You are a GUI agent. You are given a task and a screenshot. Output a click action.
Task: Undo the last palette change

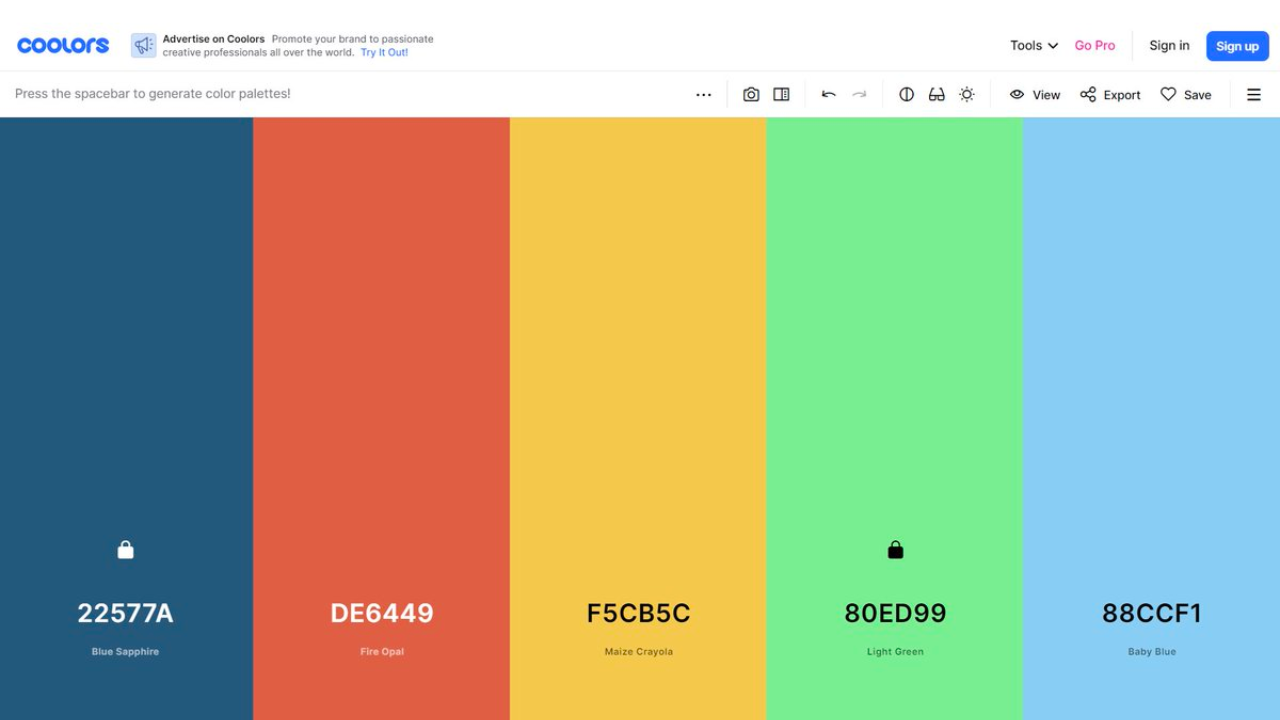[828, 93]
